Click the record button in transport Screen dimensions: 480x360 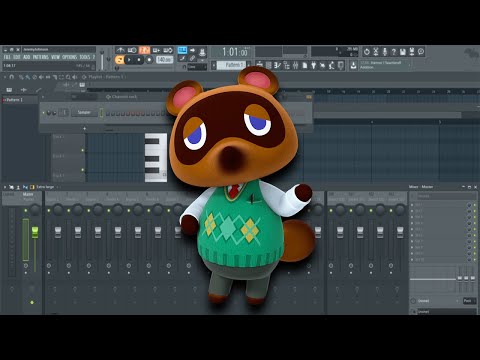click(x=149, y=60)
